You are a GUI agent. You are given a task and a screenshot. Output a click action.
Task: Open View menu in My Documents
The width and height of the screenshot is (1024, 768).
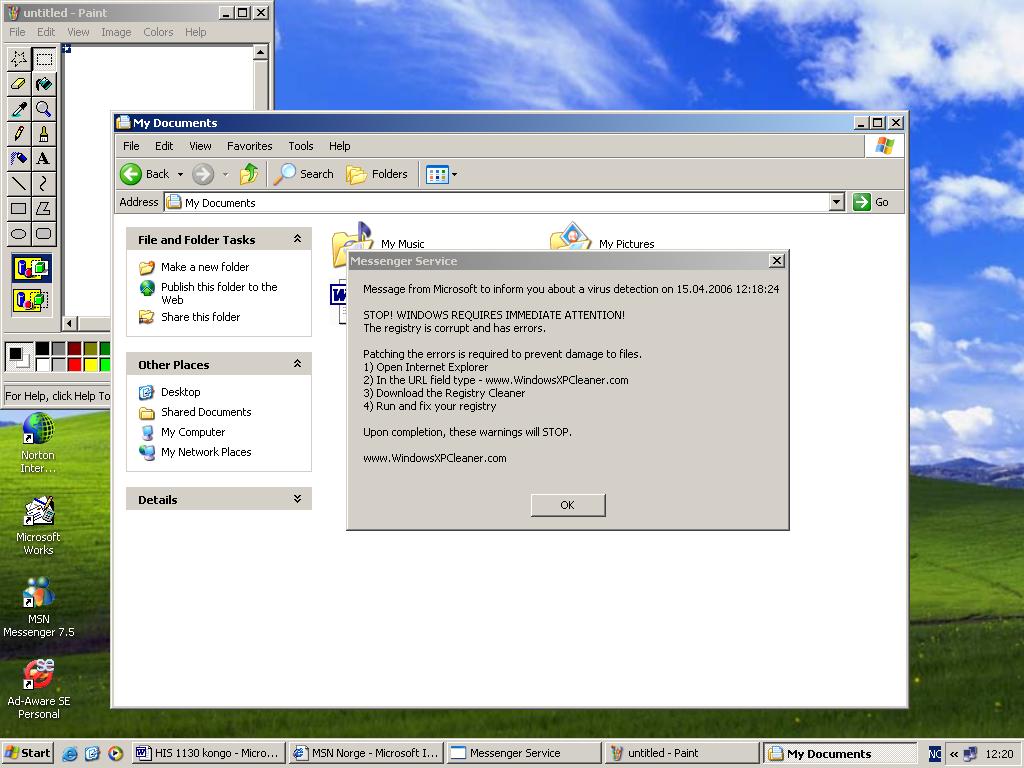(x=200, y=146)
